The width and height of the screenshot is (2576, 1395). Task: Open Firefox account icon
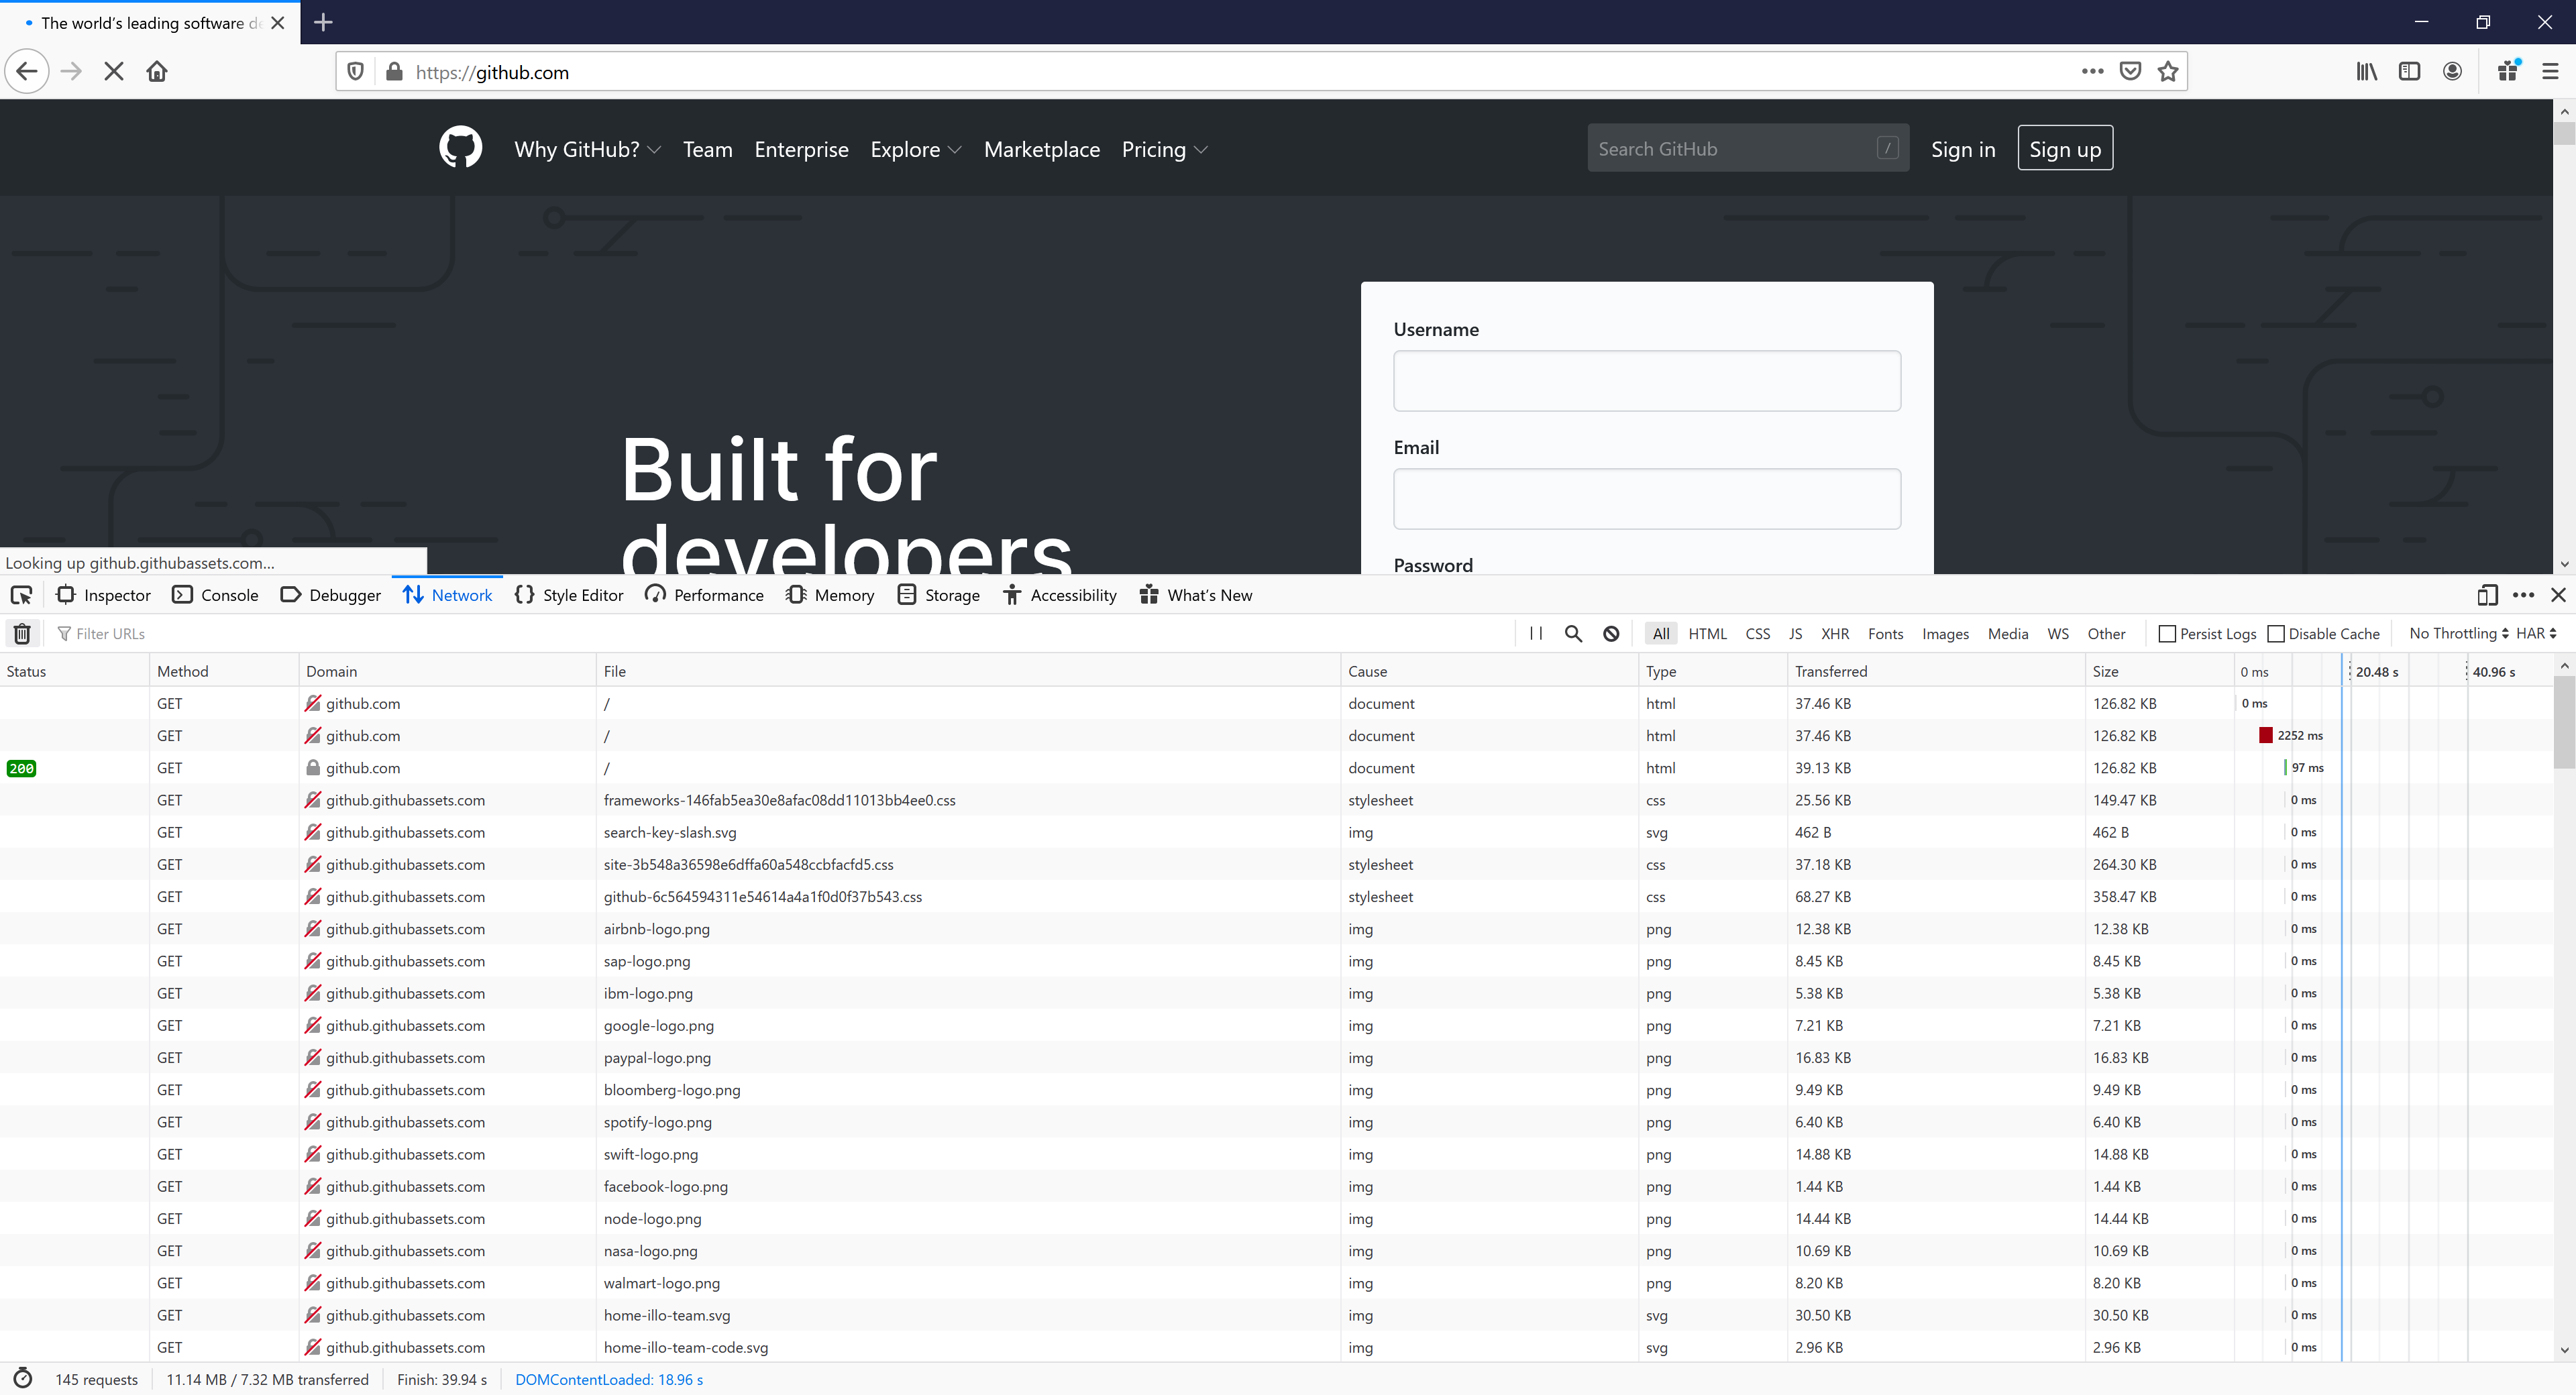point(2452,72)
